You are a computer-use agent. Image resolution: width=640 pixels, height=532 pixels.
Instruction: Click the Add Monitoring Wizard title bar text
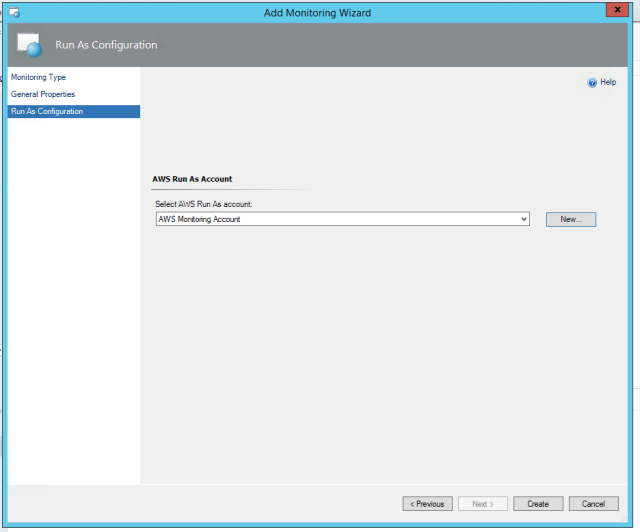tap(316, 12)
